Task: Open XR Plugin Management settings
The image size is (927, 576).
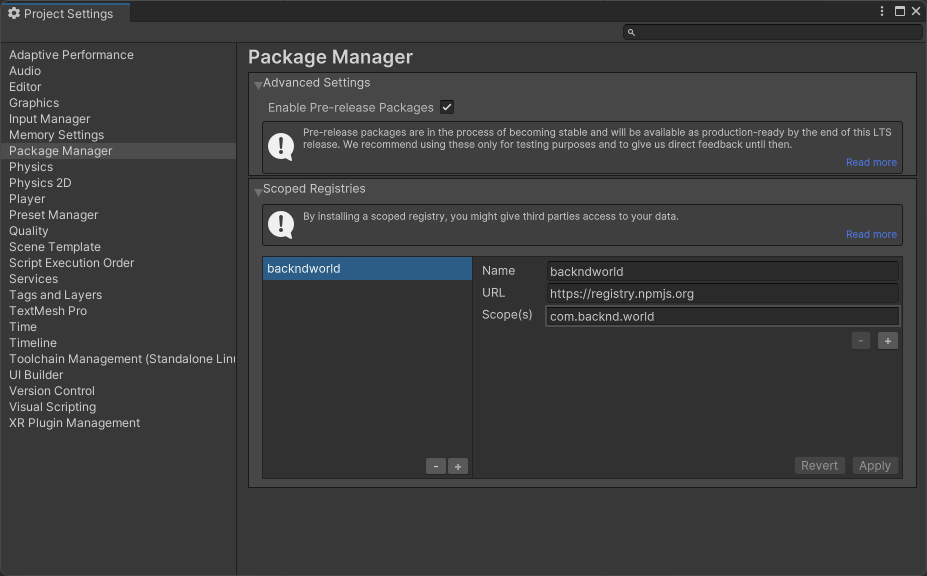Action: click(x=118, y=422)
